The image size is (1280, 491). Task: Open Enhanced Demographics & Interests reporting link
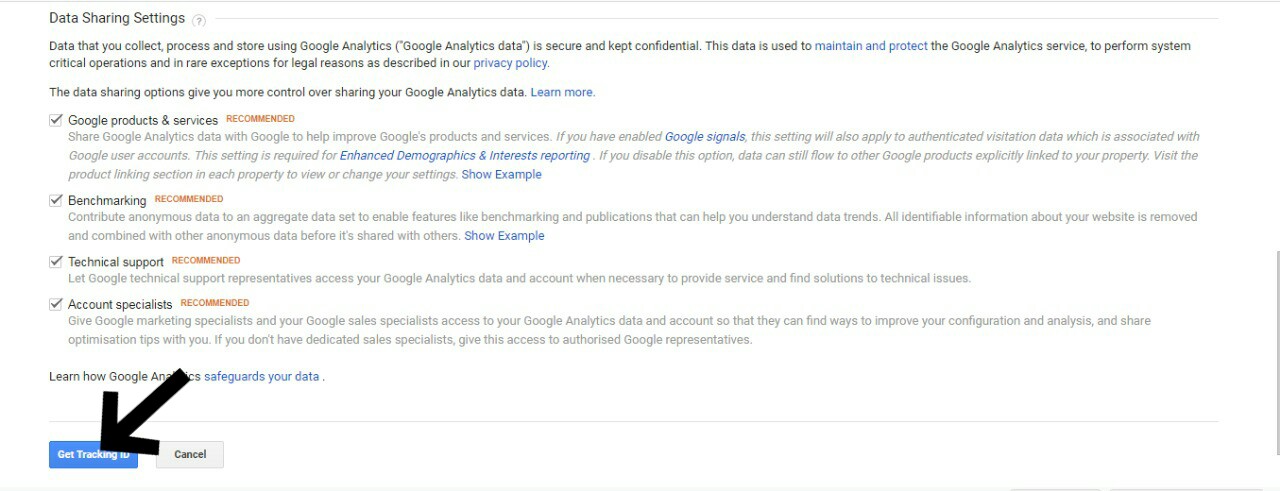(x=465, y=156)
